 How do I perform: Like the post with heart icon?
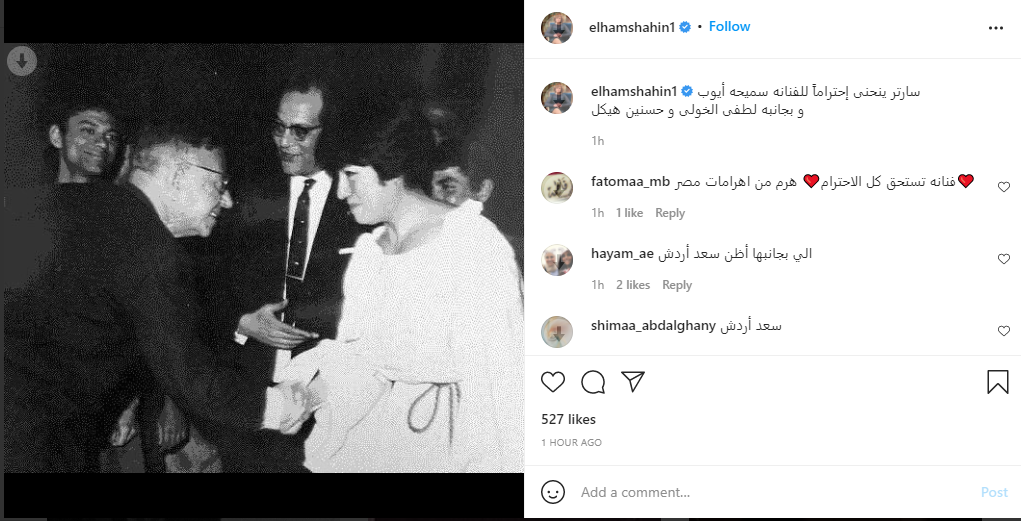click(x=553, y=382)
